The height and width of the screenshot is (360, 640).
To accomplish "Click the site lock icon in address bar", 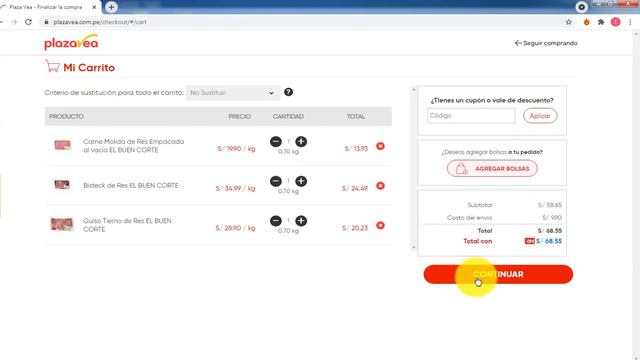I will tap(46, 22).
